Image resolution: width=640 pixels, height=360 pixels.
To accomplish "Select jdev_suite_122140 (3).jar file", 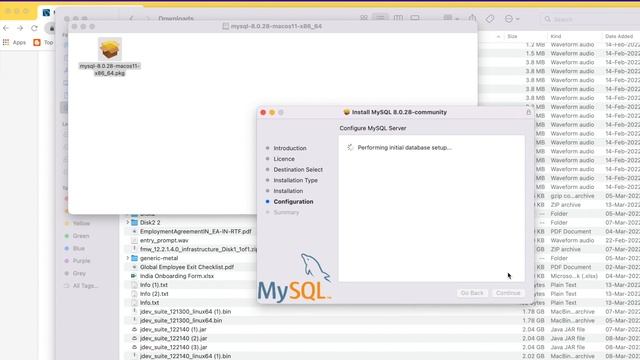I will [173, 347].
